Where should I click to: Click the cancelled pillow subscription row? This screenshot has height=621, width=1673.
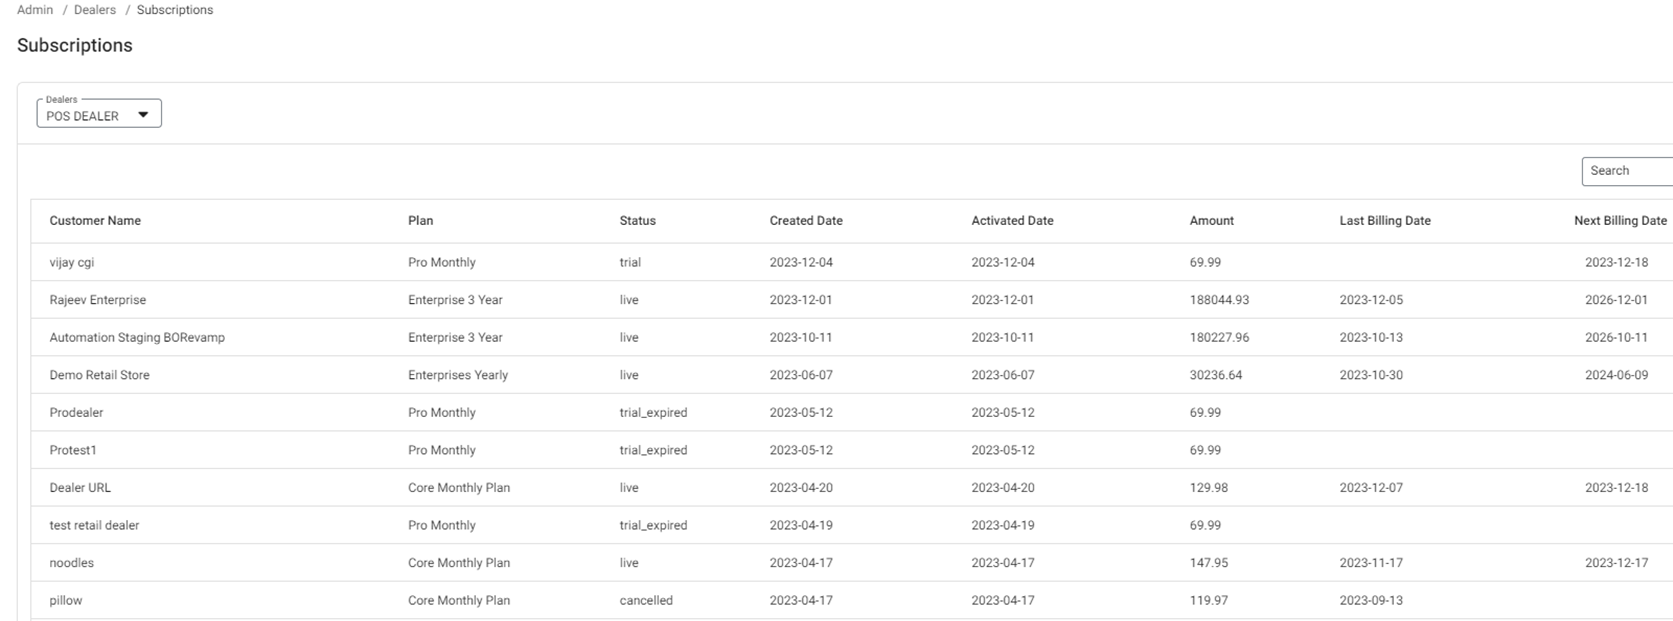(66, 601)
